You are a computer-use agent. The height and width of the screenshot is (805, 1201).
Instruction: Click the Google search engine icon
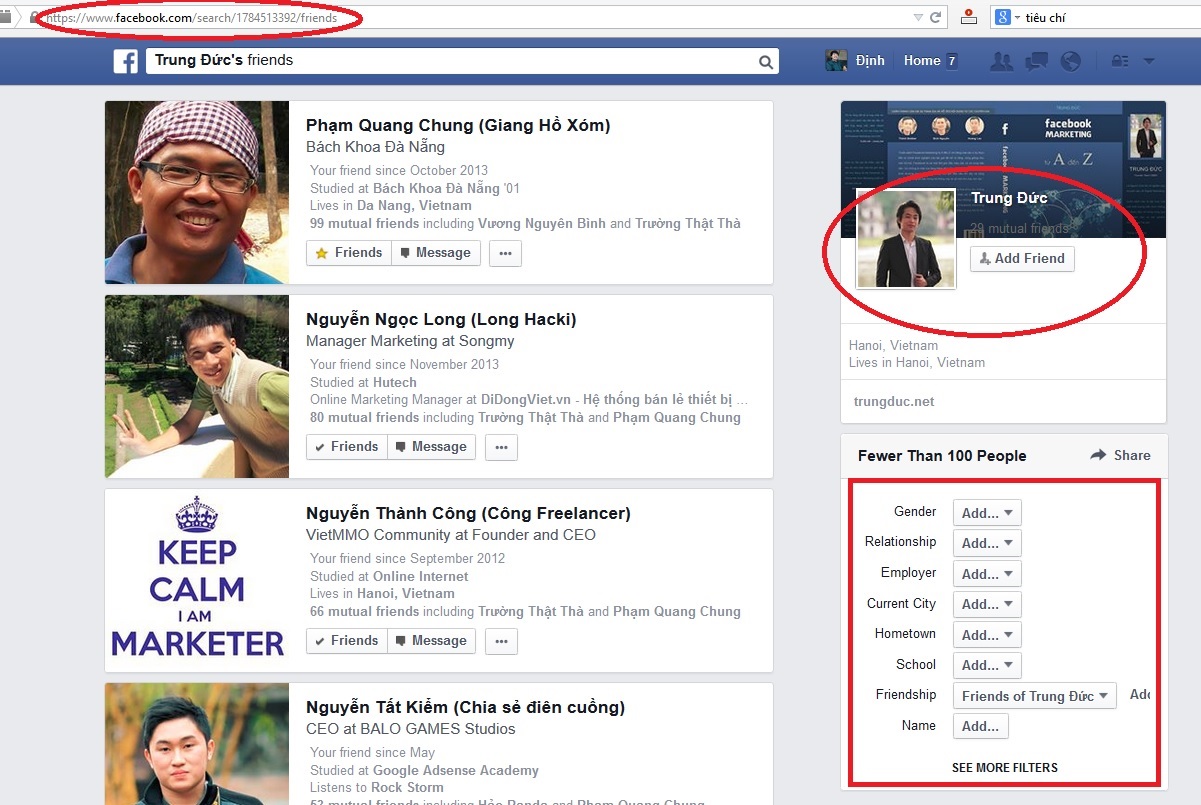click(1001, 17)
